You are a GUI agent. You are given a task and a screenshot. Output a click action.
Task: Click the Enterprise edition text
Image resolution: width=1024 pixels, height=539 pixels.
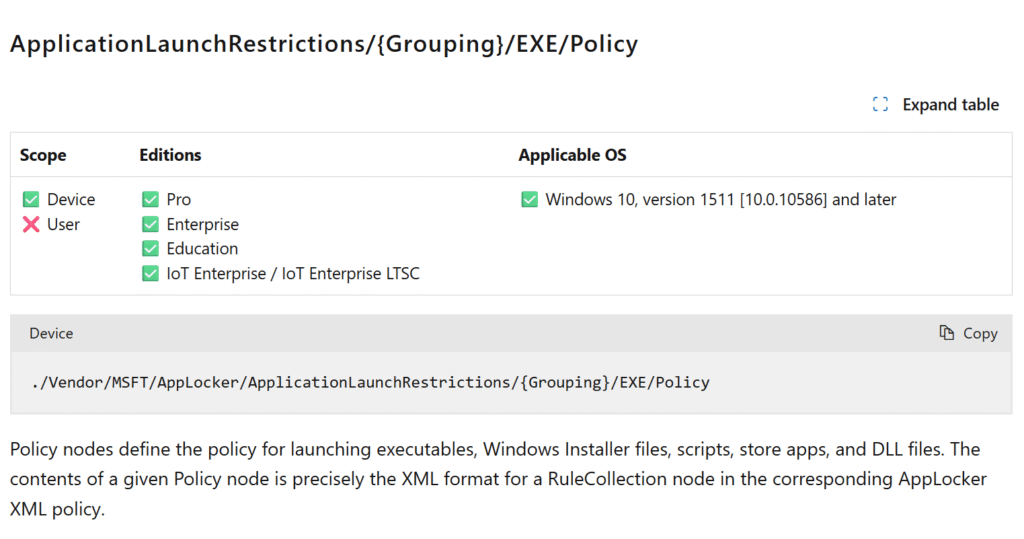pyautogui.click(x=202, y=224)
